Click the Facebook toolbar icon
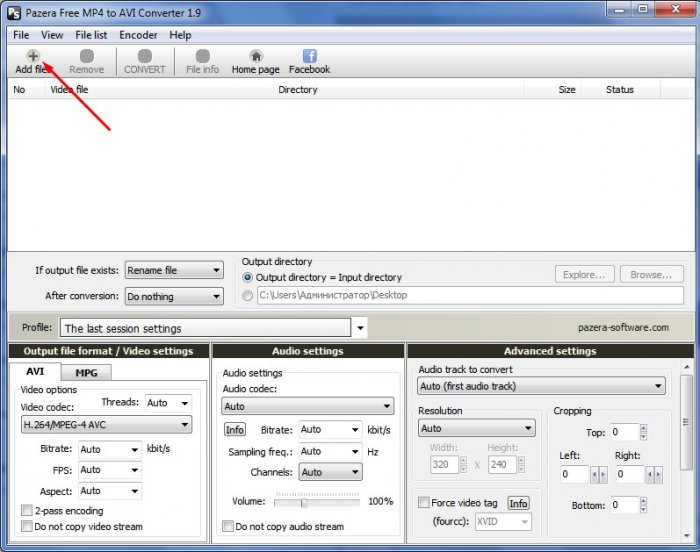 (x=309, y=57)
